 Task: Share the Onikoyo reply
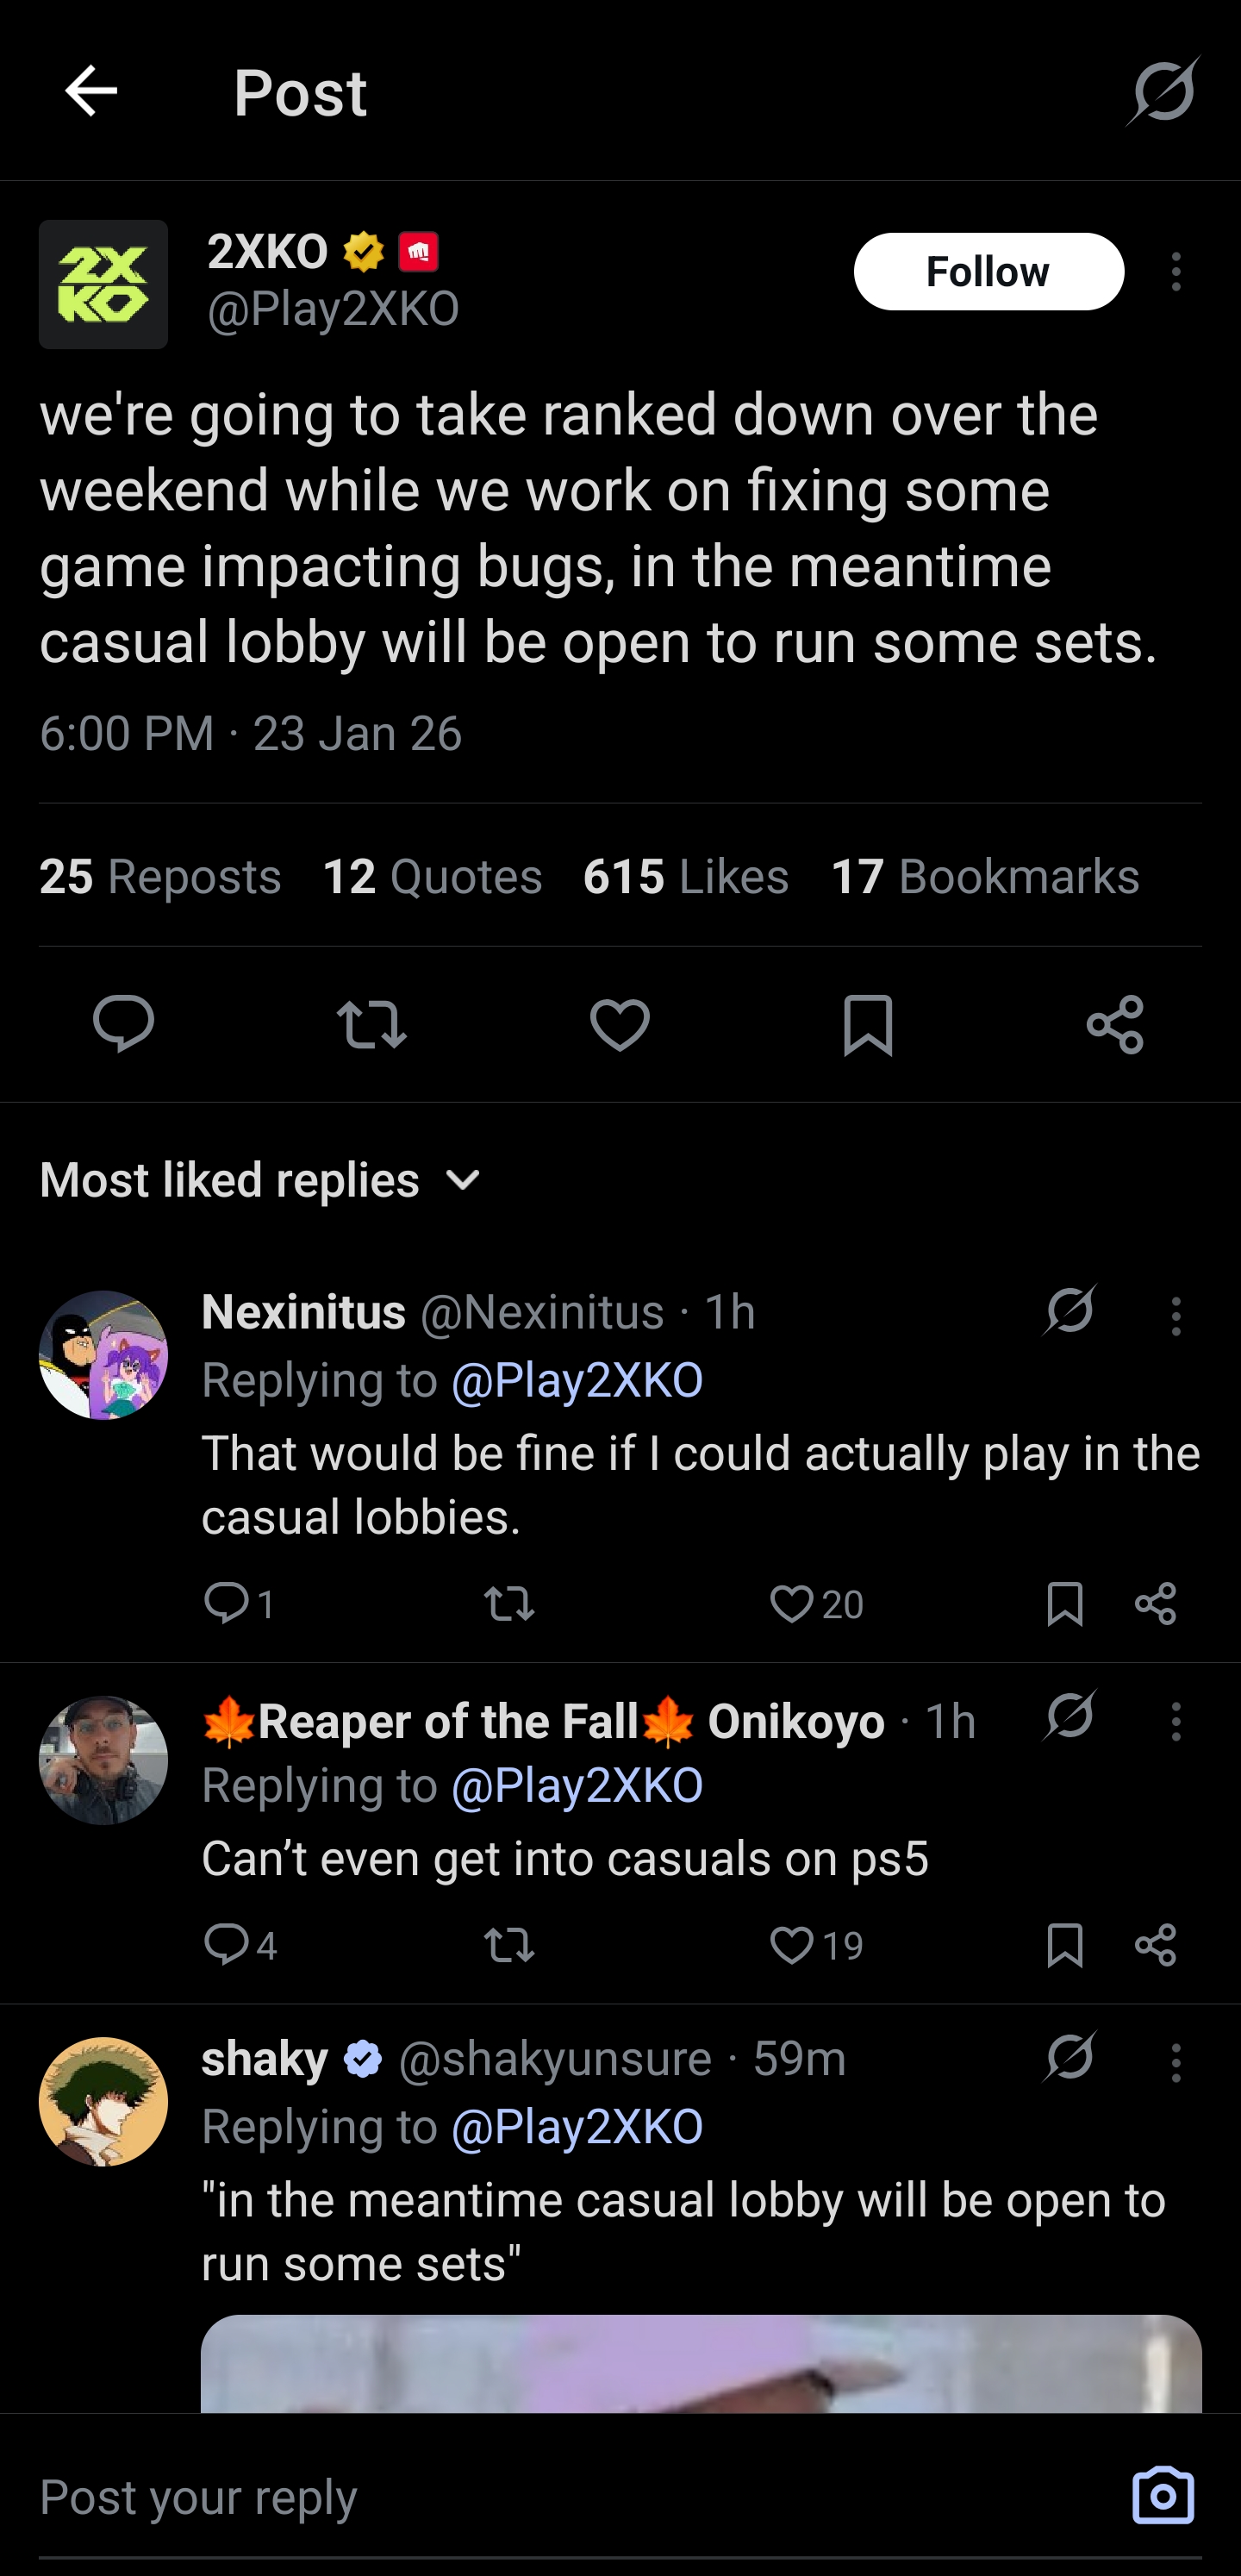pyautogui.click(x=1156, y=1945)
